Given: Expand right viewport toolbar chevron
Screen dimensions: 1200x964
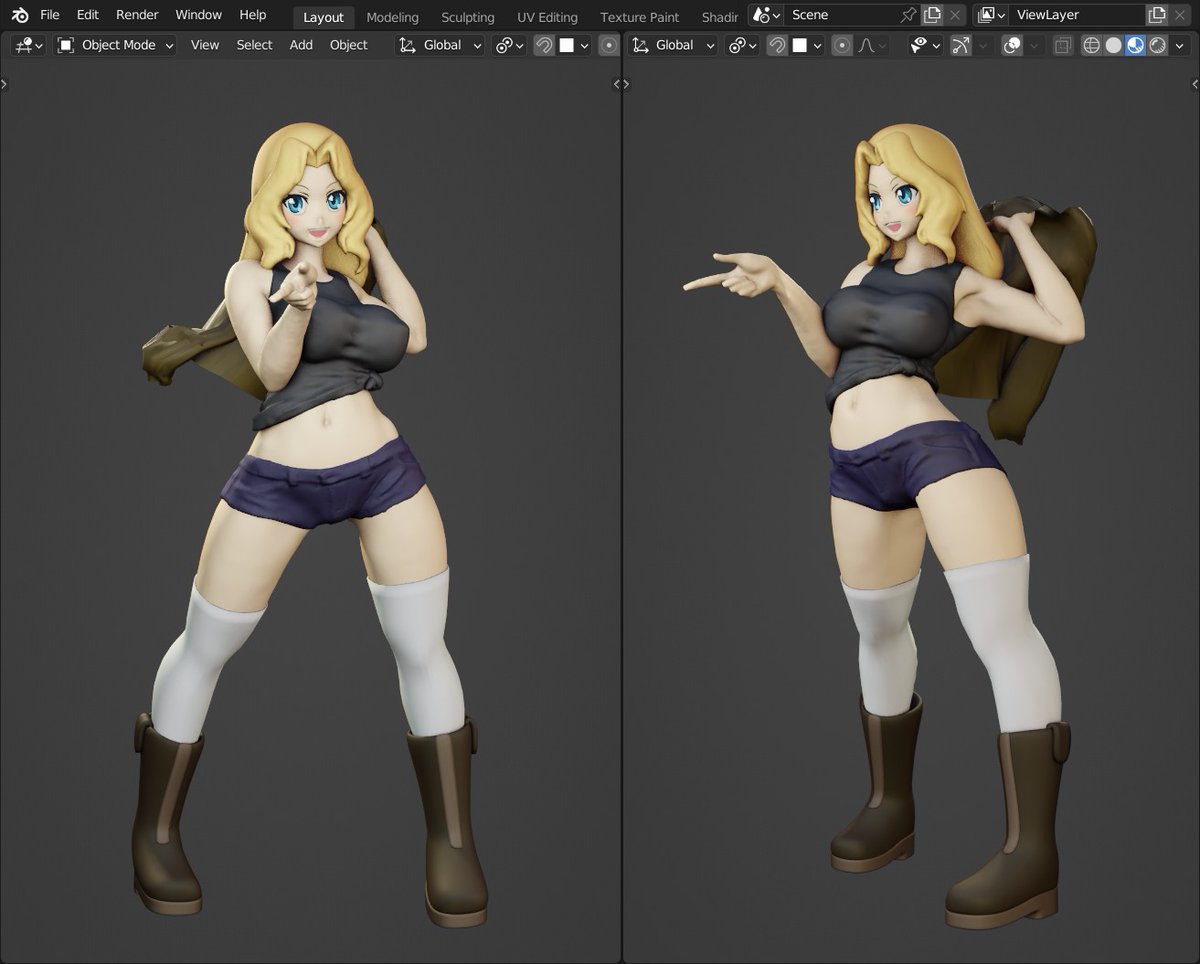Looking at the screenshot, I should click(627, 85).
